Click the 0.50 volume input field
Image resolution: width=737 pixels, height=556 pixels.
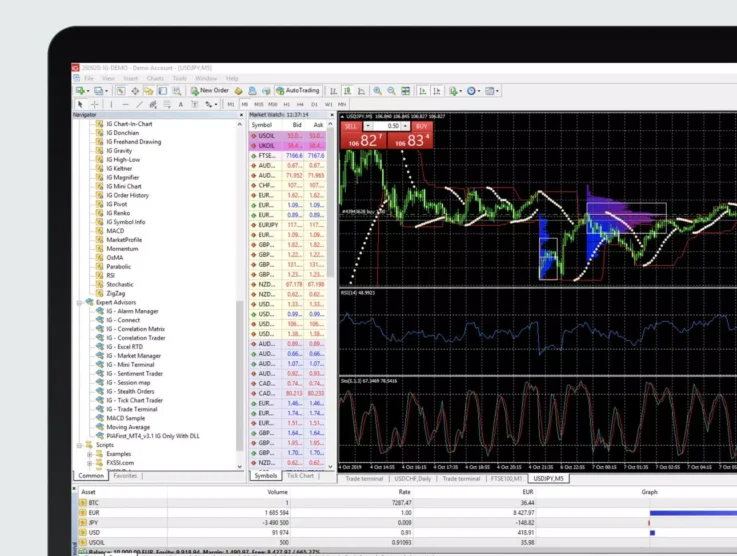pos(386,126)
